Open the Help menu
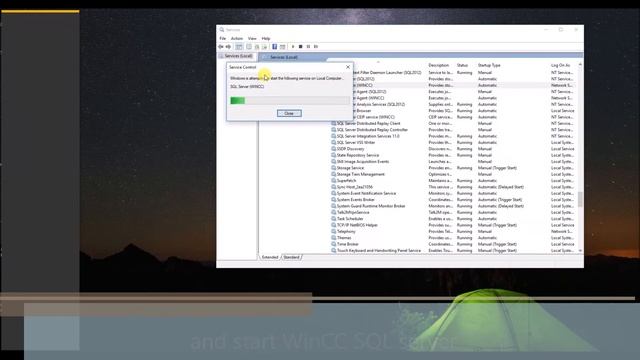 tap(266, 38)
